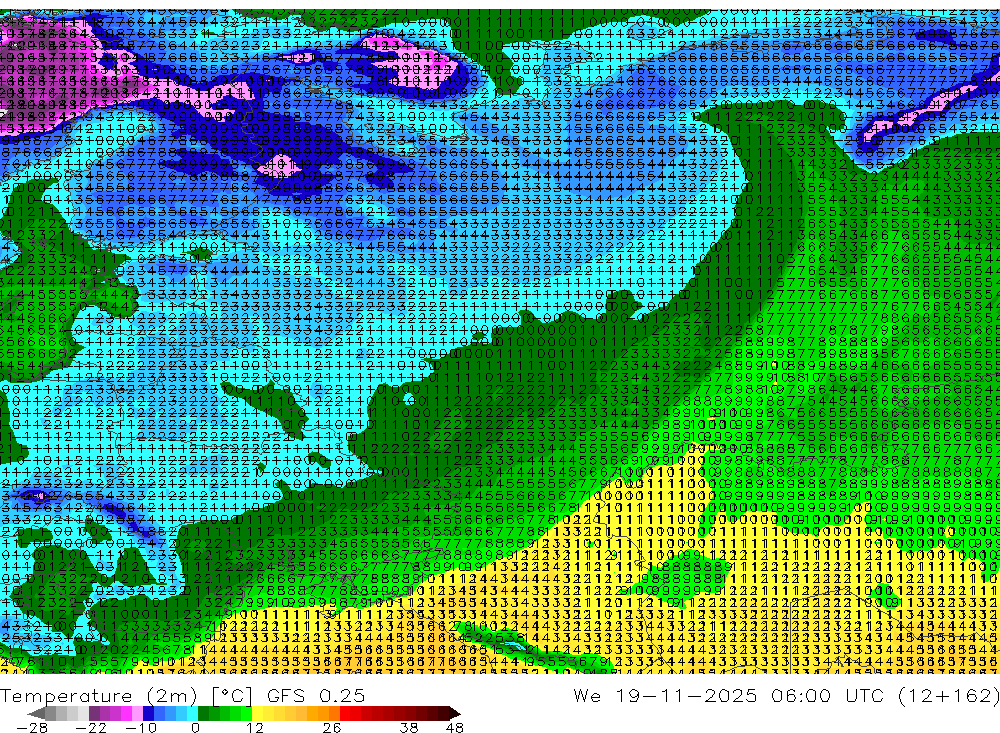Click the "26" color scale label
The width and height of the screenshot is (1000, 733).
pyautogui.click(x=332, y=728)
